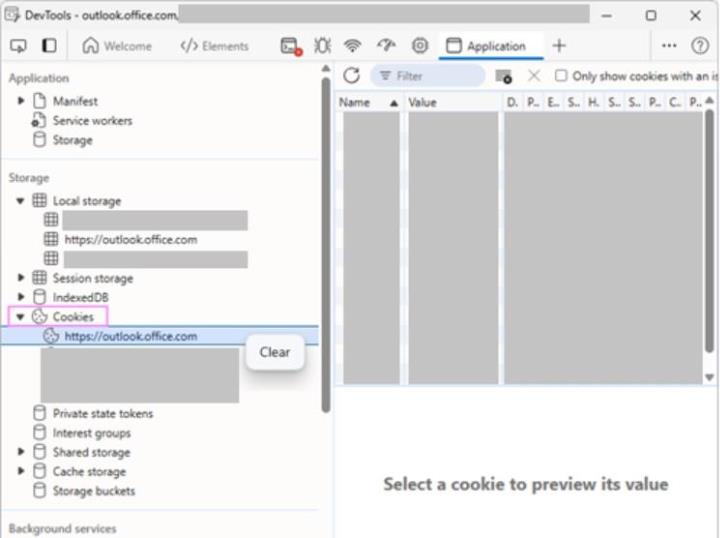Viewport: 720px width, 538px height.
Task: Select the Cache storage item
Action: point(89,471)
